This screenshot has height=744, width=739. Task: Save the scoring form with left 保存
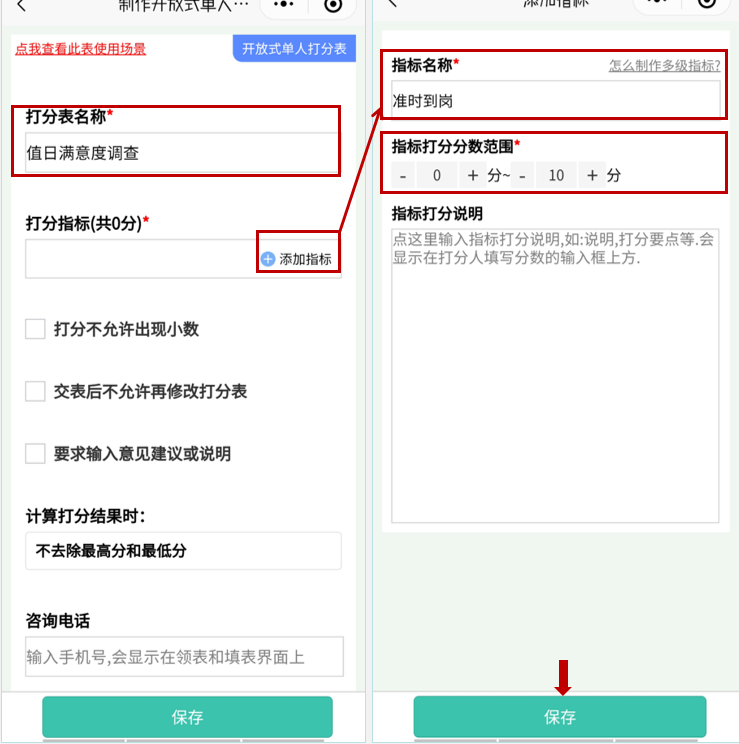[x=187, y=716]
